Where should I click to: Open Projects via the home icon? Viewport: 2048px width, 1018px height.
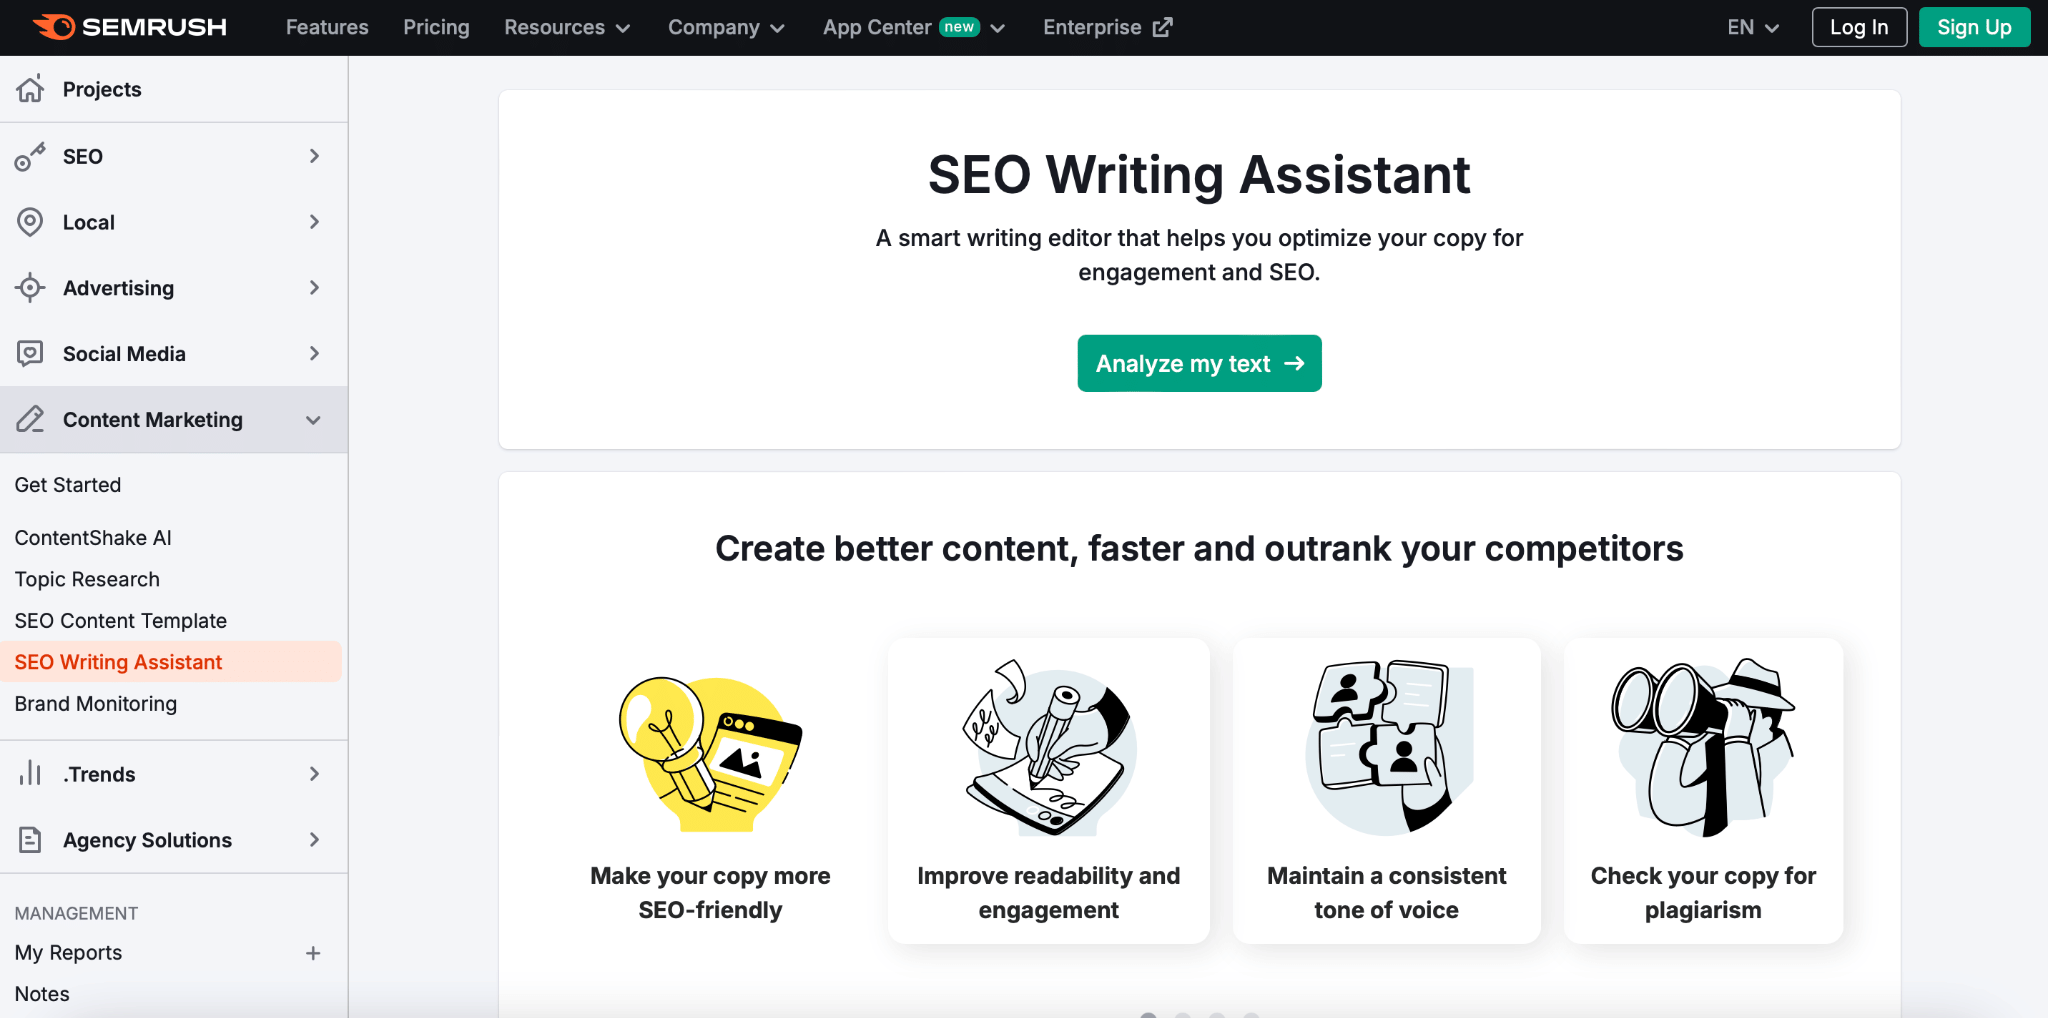point(31,89)
